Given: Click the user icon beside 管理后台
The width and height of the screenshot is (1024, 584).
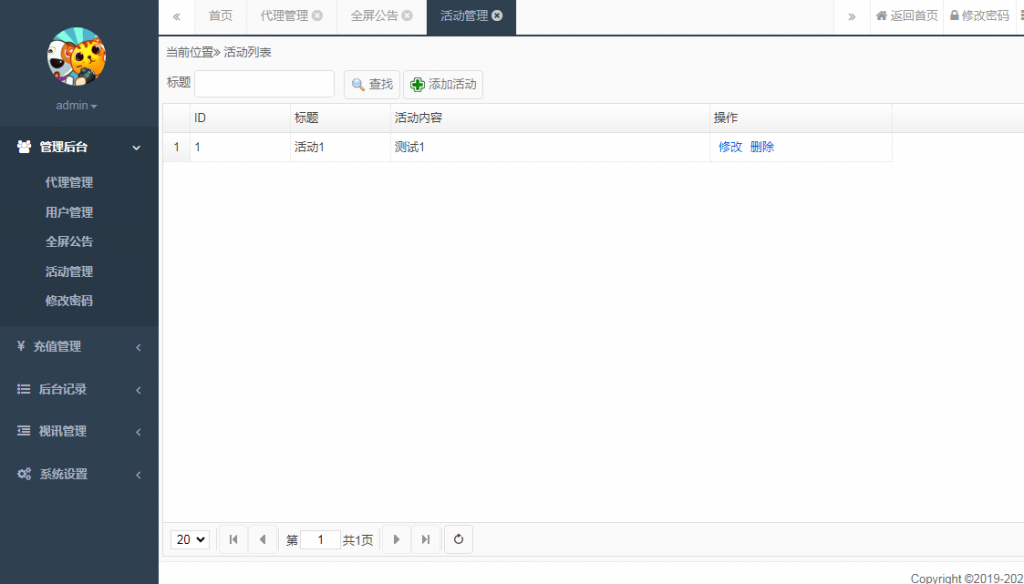Looking at the screenshot, I should coord(23,146).
